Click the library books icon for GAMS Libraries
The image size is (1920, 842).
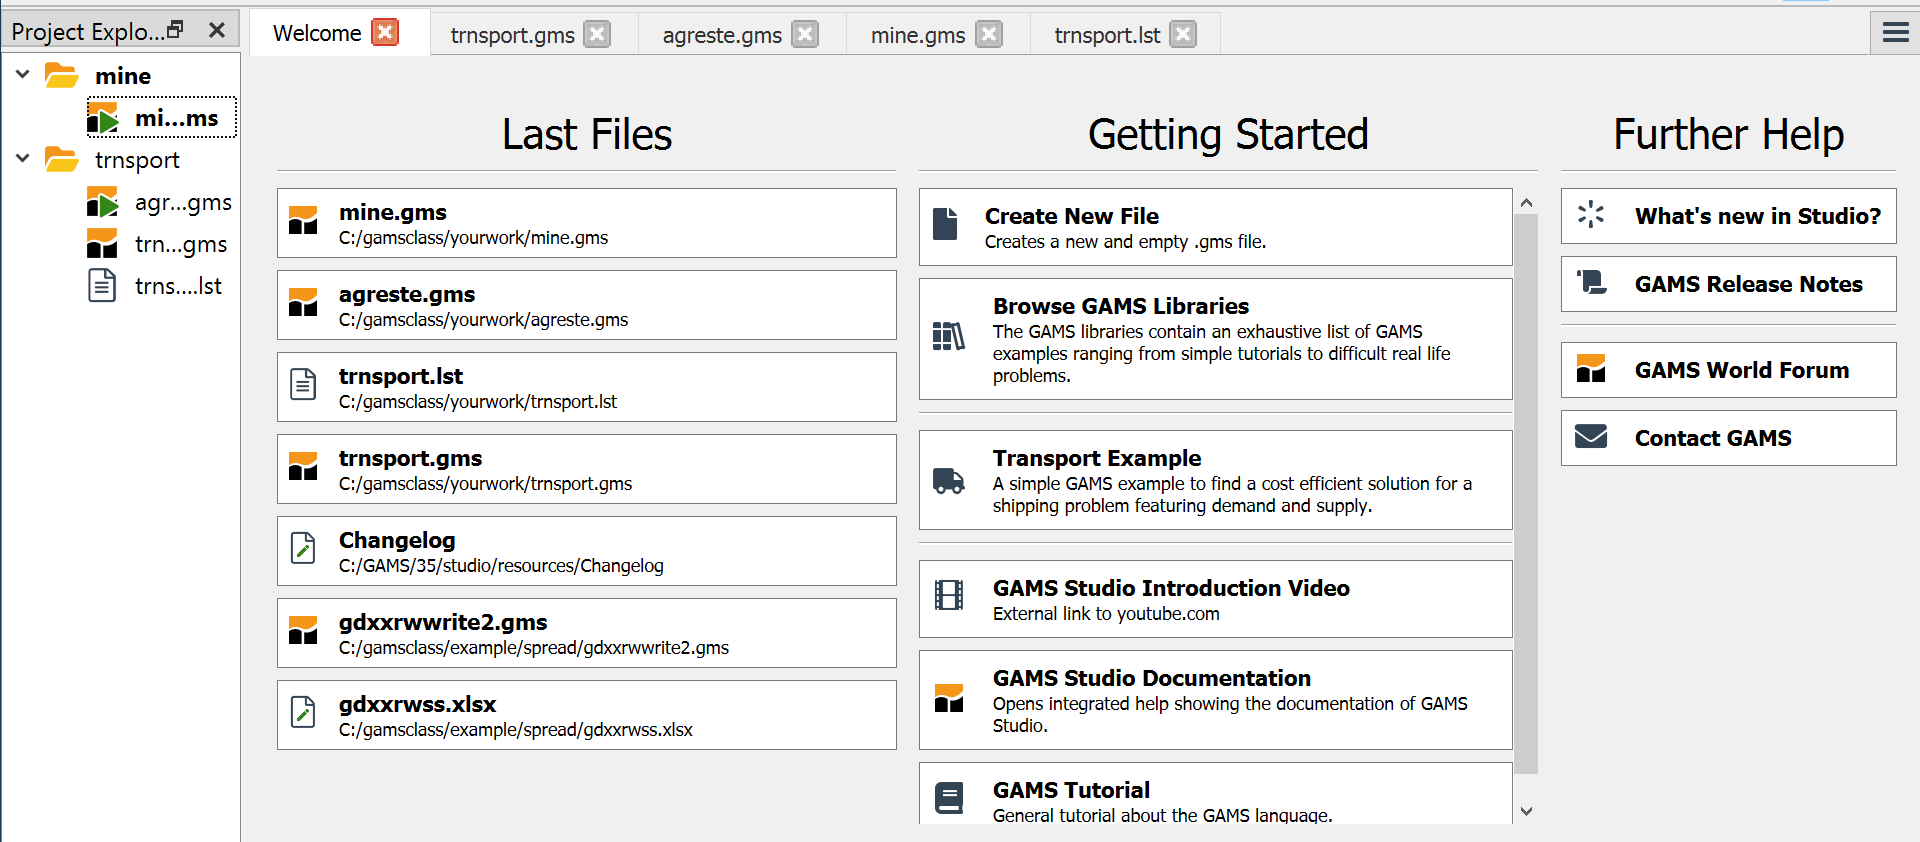948,337
